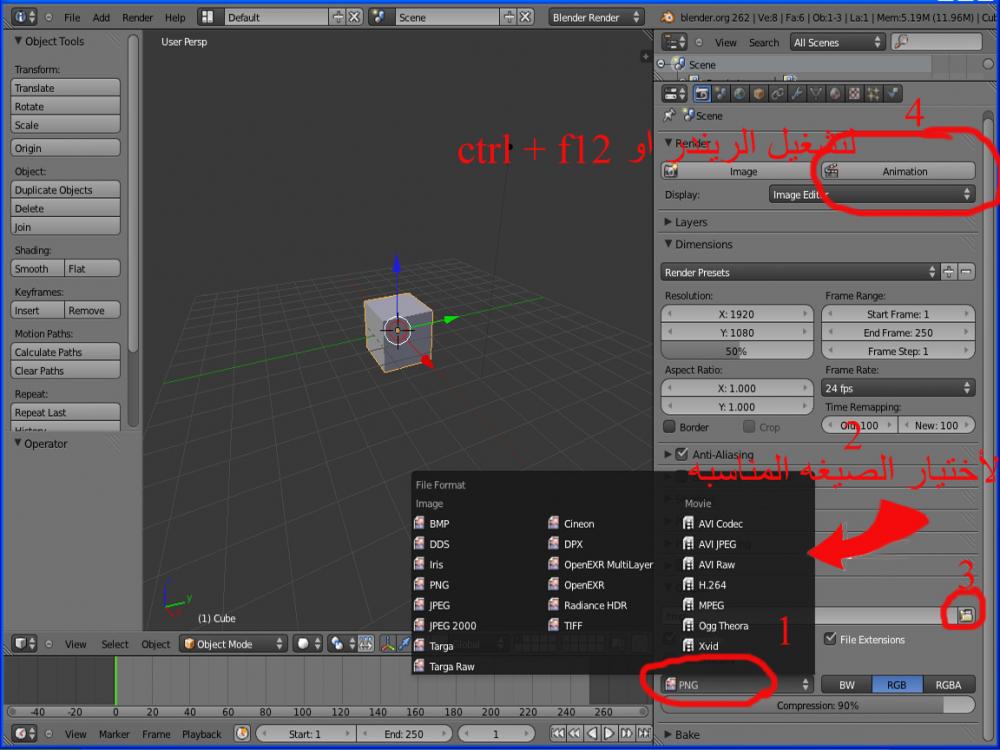Play the animation in reverse

click(x=592, y=733)
